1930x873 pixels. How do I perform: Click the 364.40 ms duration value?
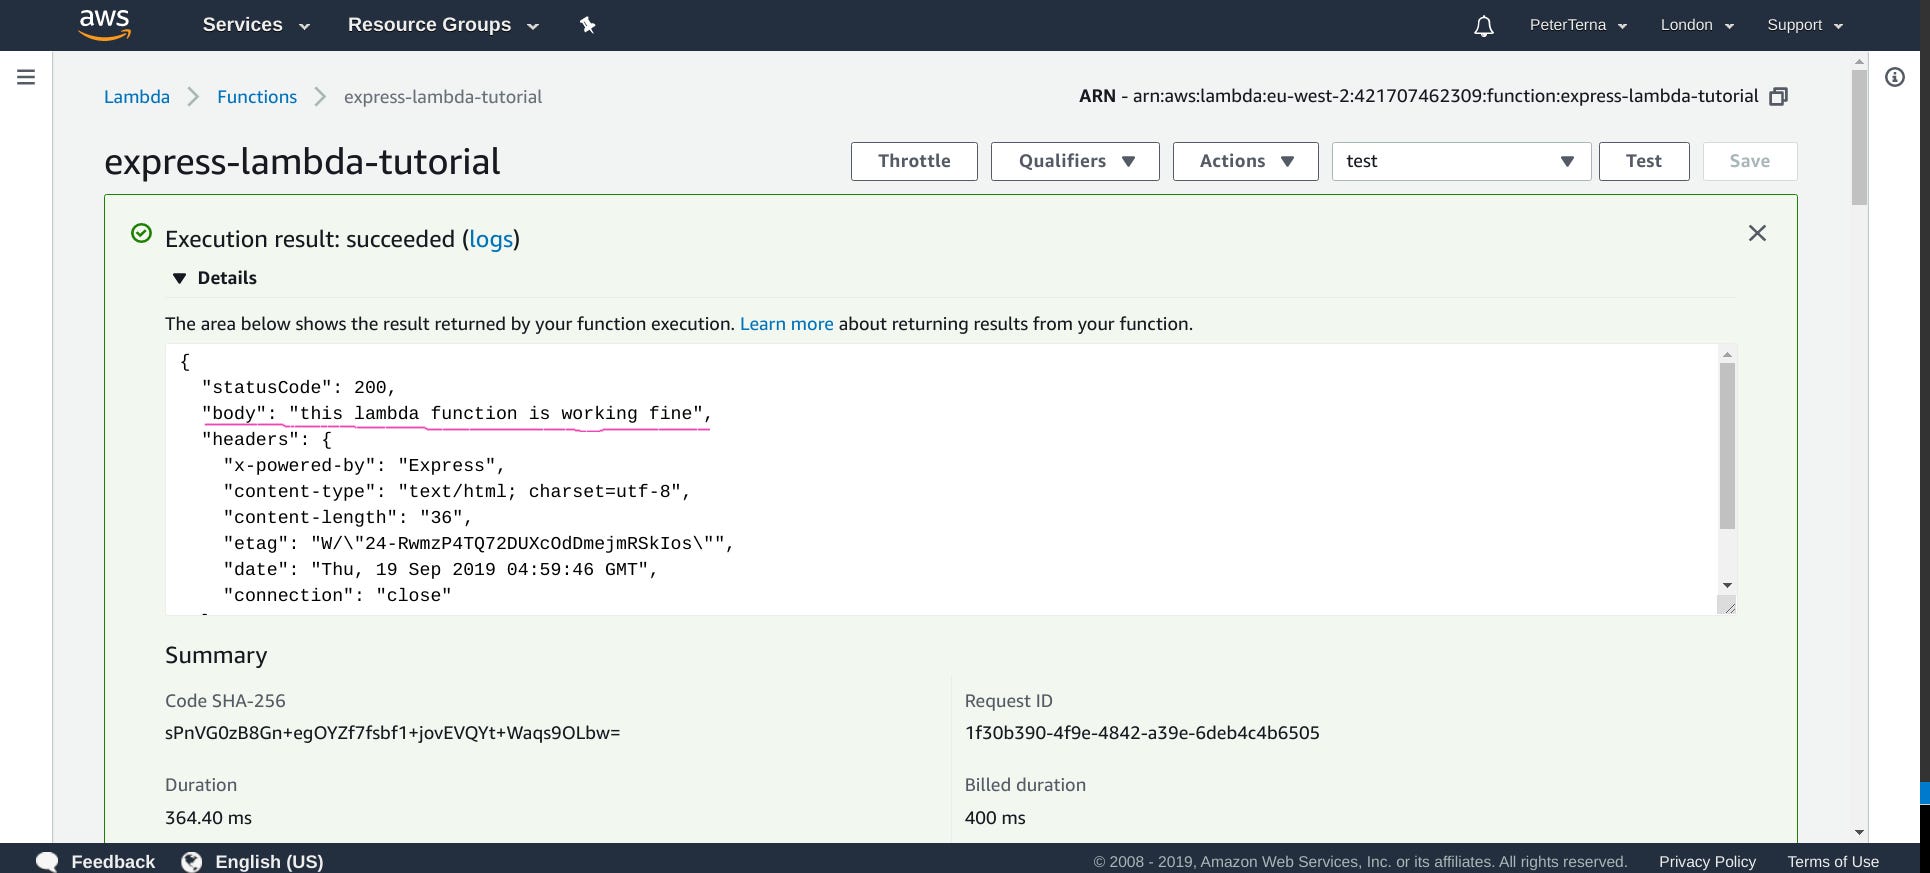pyautogui.click(x=208, y=818)
